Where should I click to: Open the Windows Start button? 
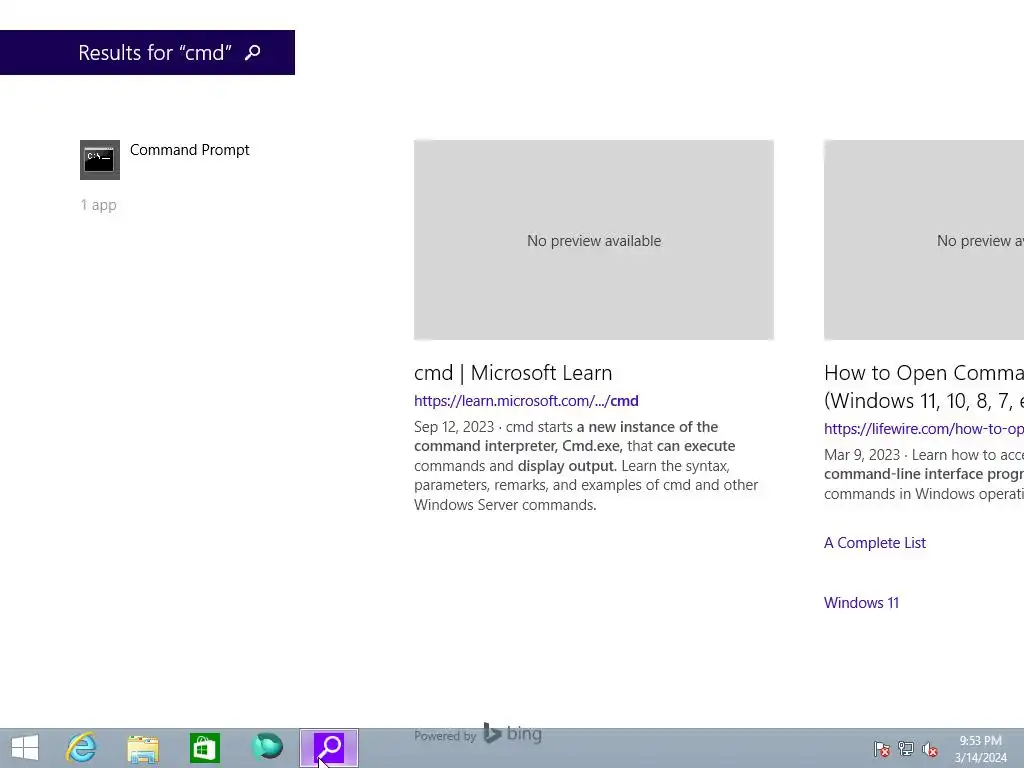25,748
